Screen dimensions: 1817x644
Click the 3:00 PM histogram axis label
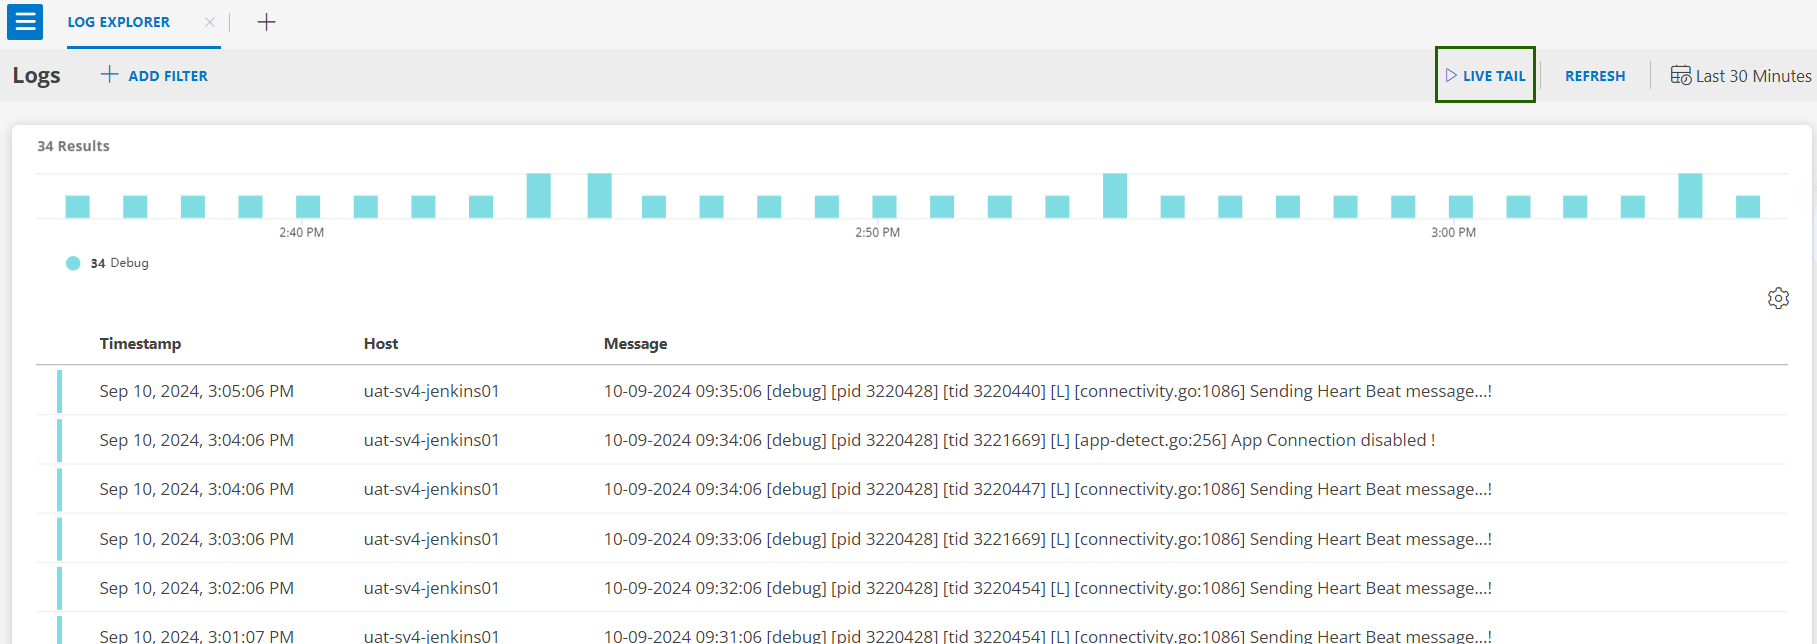(1453, 232)
